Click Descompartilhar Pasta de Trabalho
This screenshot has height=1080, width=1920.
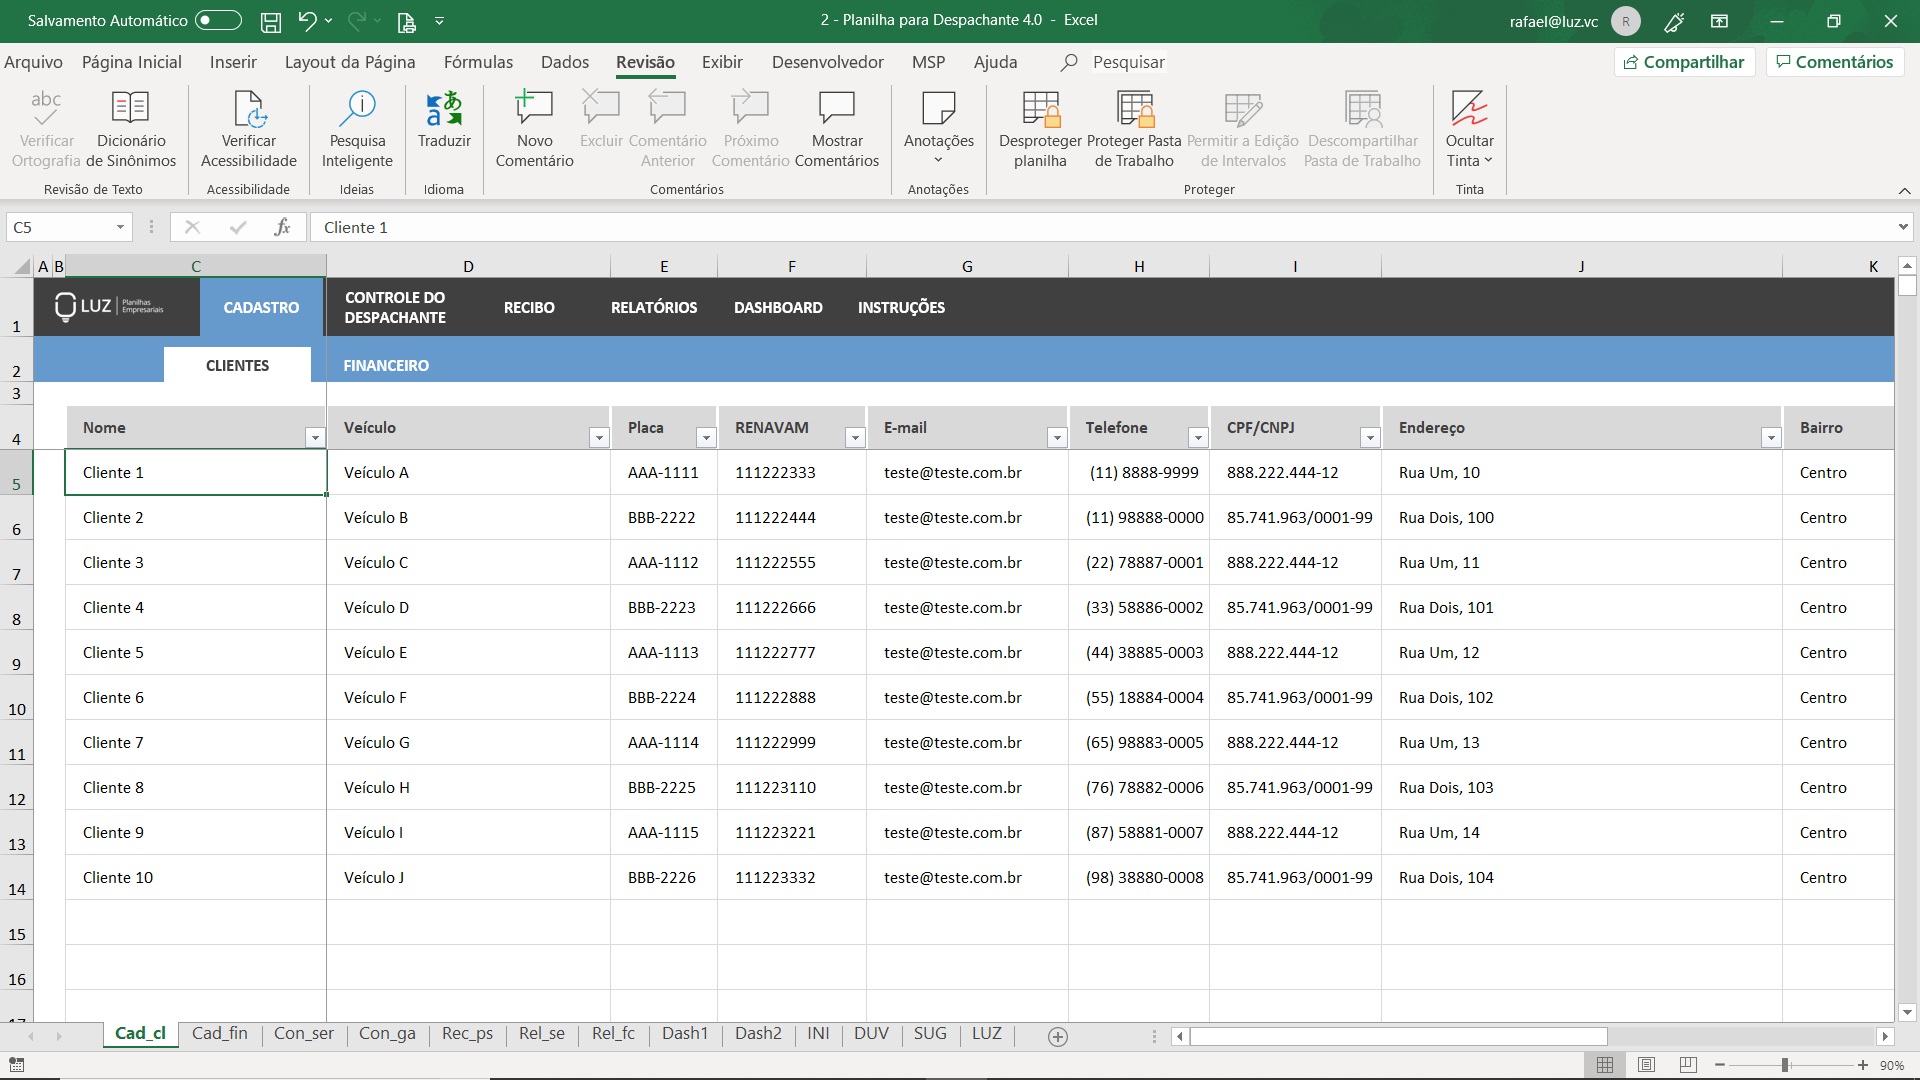coord(1362,130)
